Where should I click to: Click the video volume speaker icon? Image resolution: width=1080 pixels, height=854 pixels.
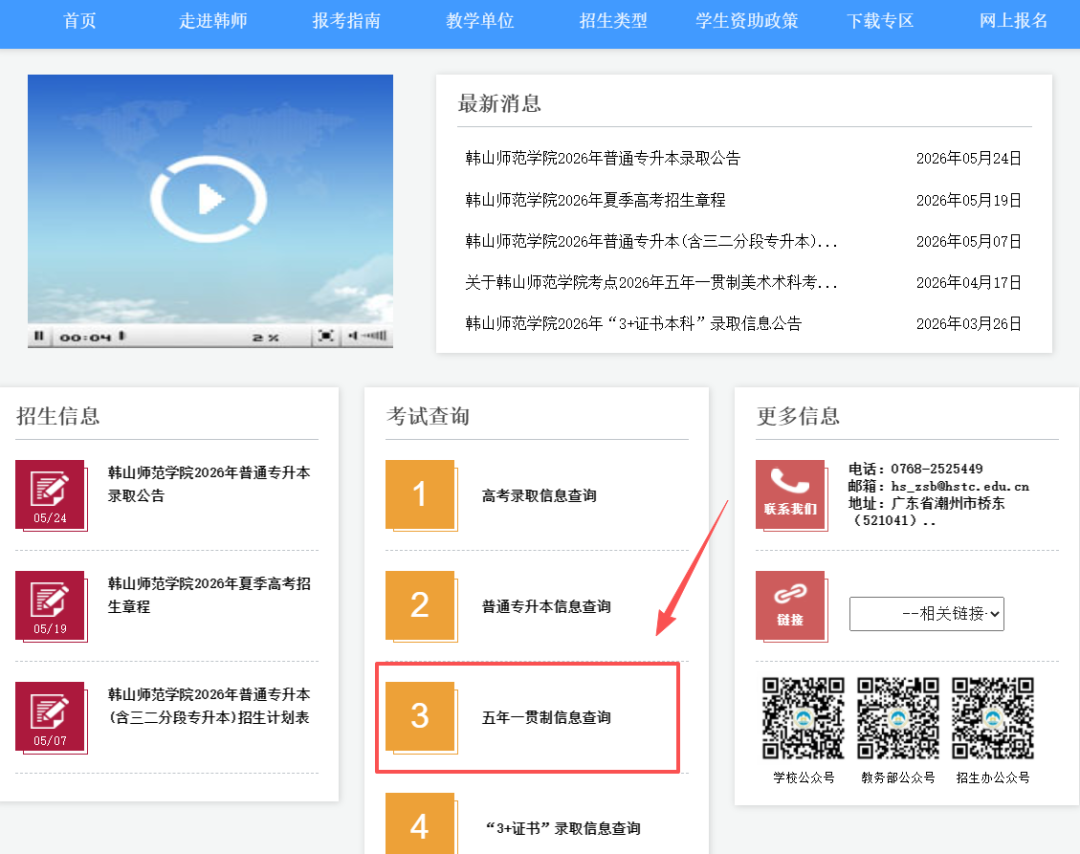click(353, 336)
